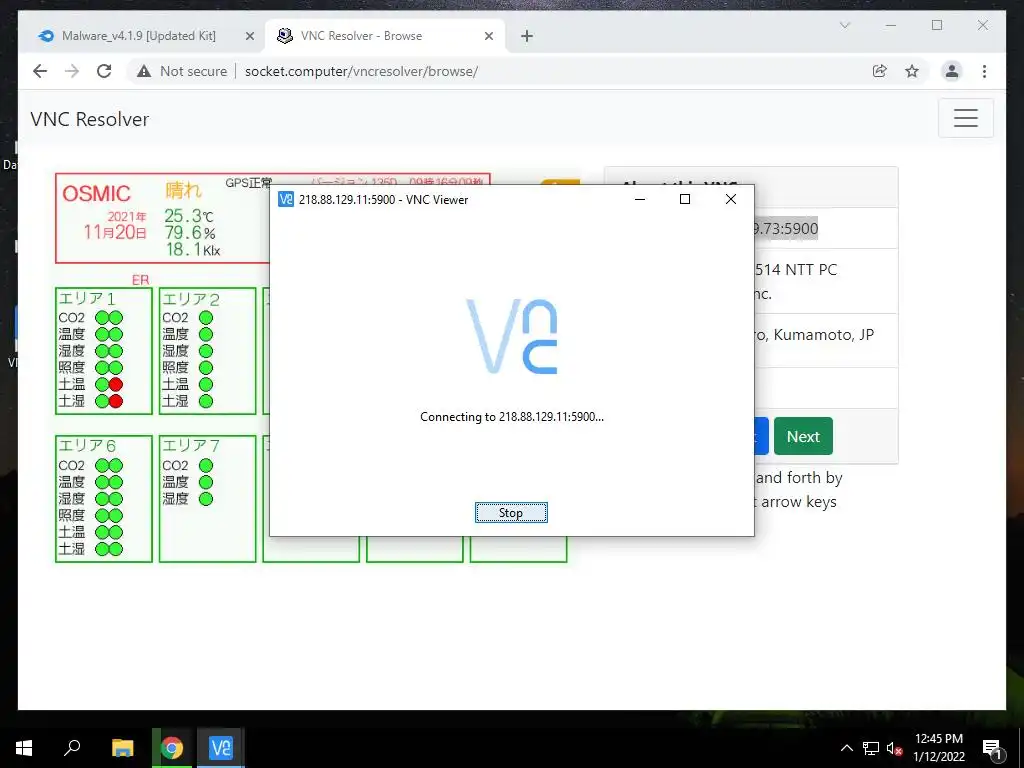Stop the VNC connection attempt
Screen dimensions: 1024x768
511,513
